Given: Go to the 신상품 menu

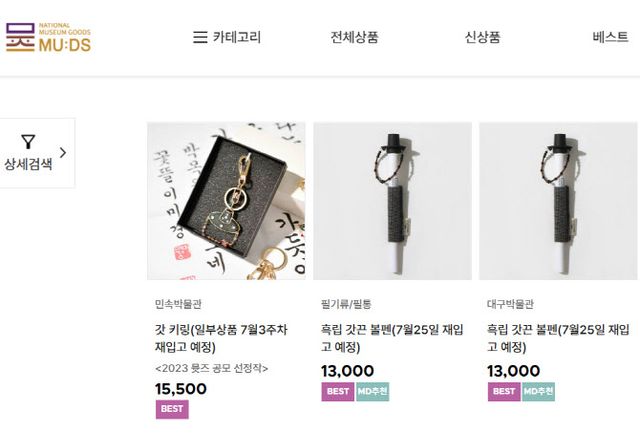Looking at the screenshot, I should coord(482,37).
